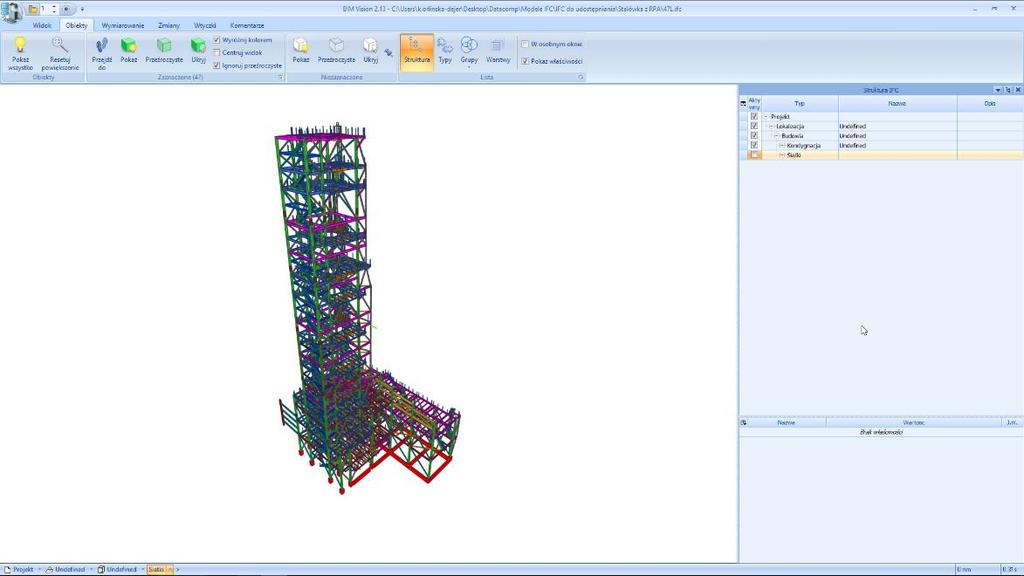Click the round button in quick access toolbar
The image size is (1024, 576).
(x=67, y=9)
